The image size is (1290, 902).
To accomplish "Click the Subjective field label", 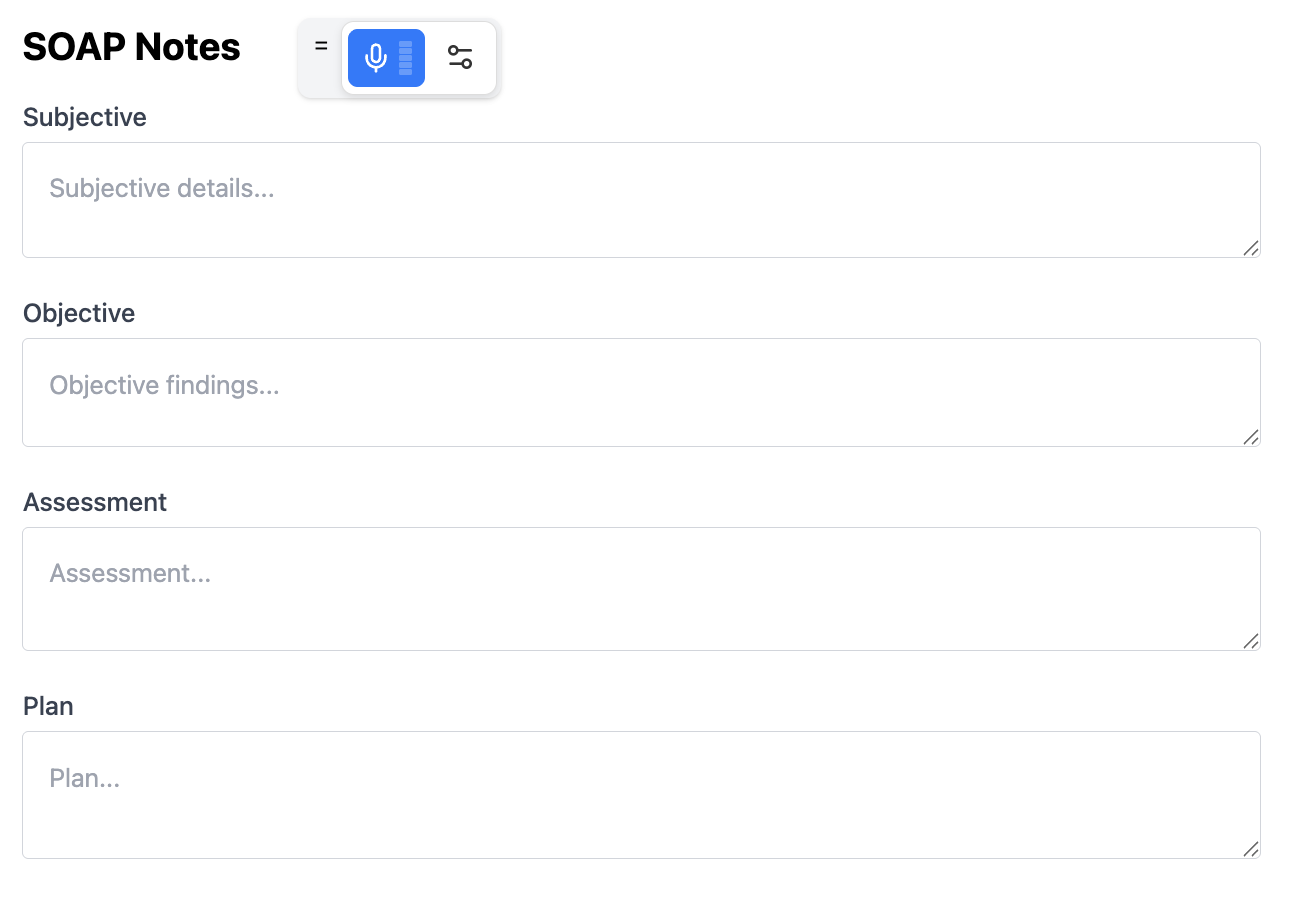I will coord(85,117).
